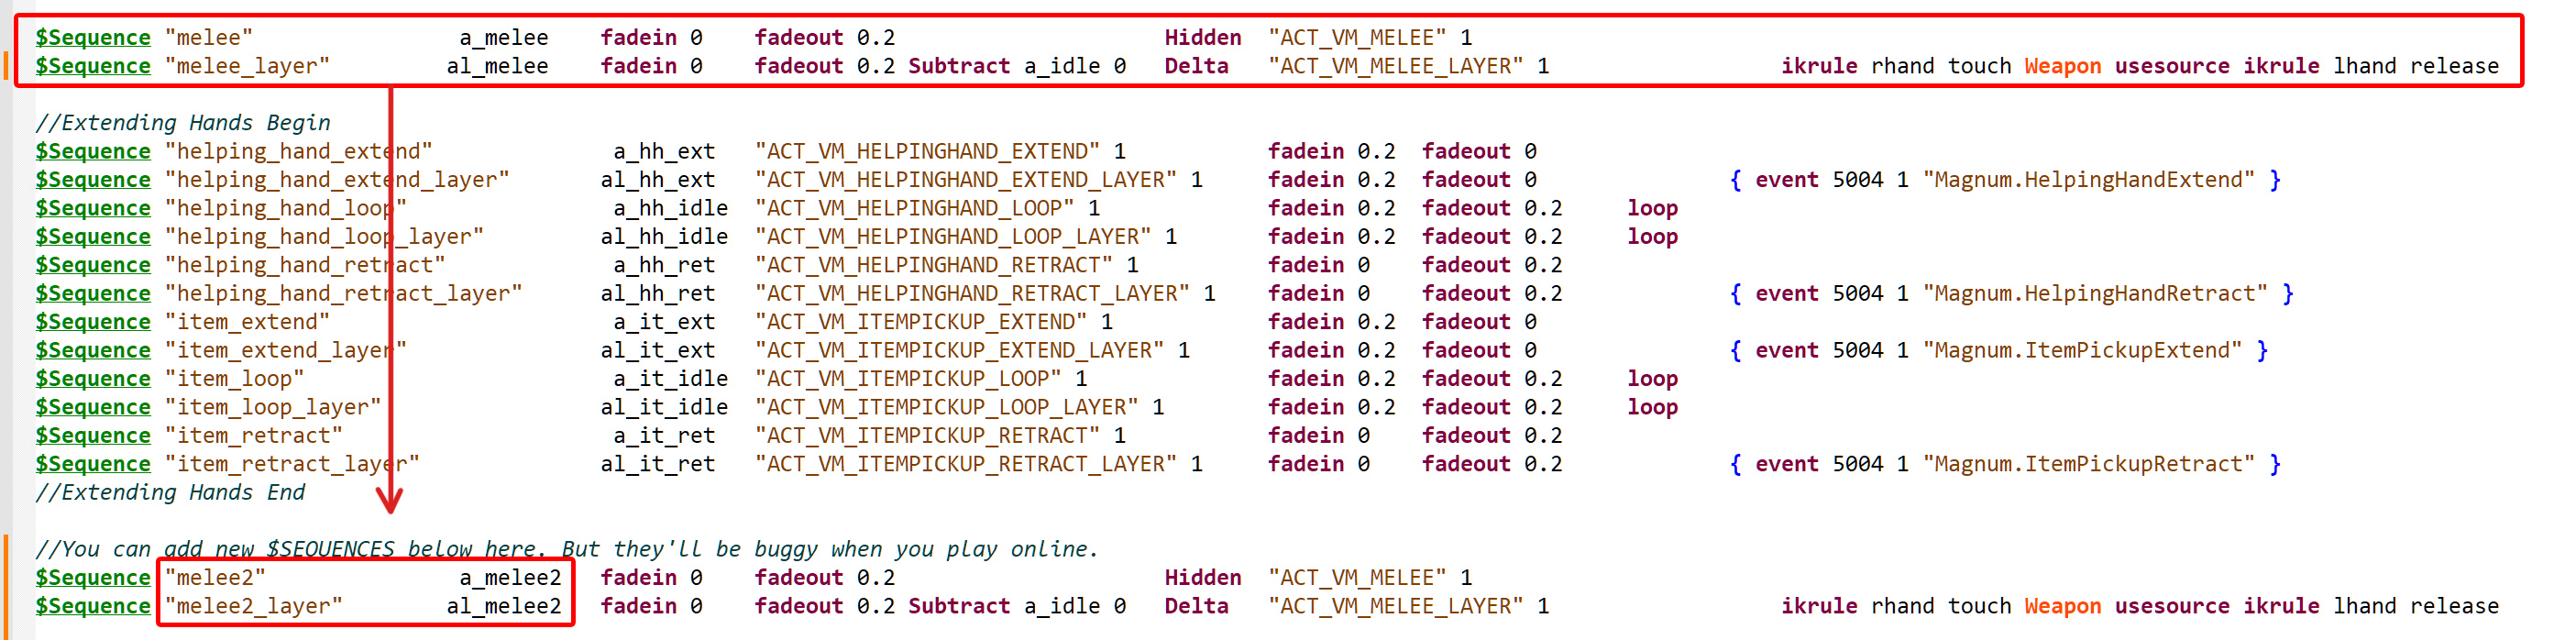The height and width of the screenshot is (640, 2576).
Task: Click the Hidden keyword on the melee2 line
Action: 1202,578
